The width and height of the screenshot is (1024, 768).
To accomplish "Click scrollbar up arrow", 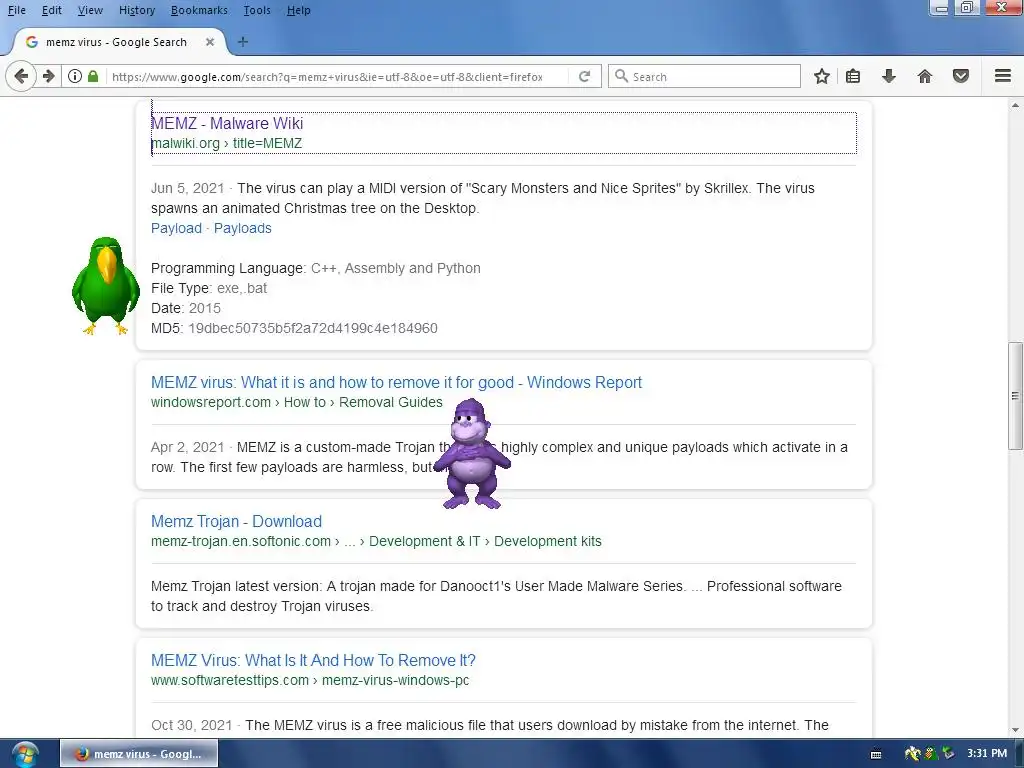I will 1015,105.
